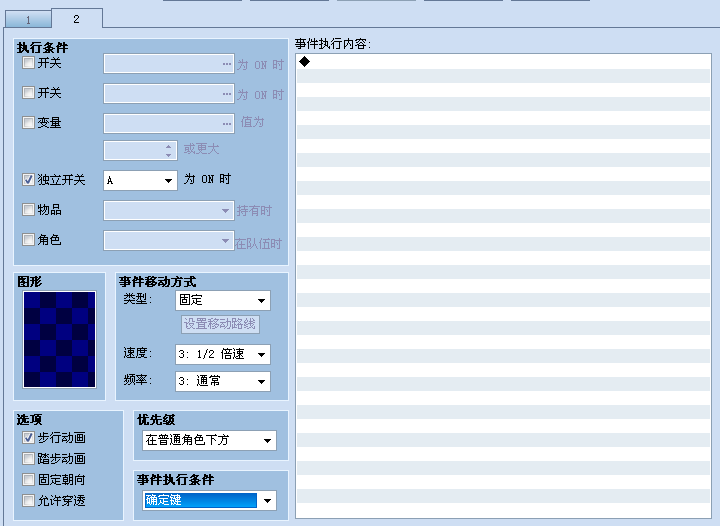
Task: Enable the second 开关 condition checkbox
Action: pyautogui.click(x=28, y=93)
